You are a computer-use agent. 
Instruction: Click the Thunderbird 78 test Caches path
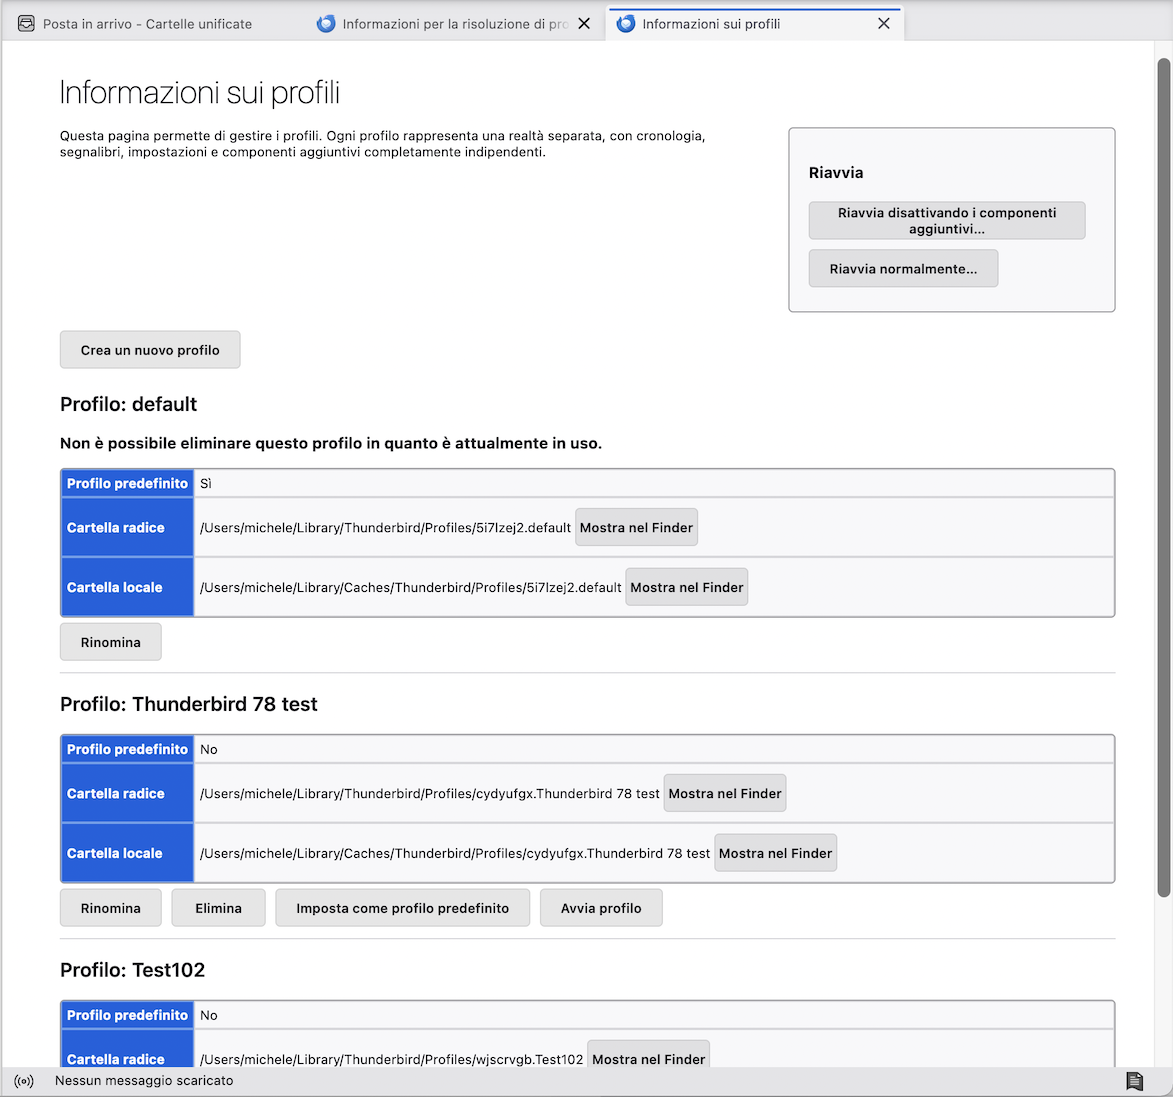[x=455, y=853]
